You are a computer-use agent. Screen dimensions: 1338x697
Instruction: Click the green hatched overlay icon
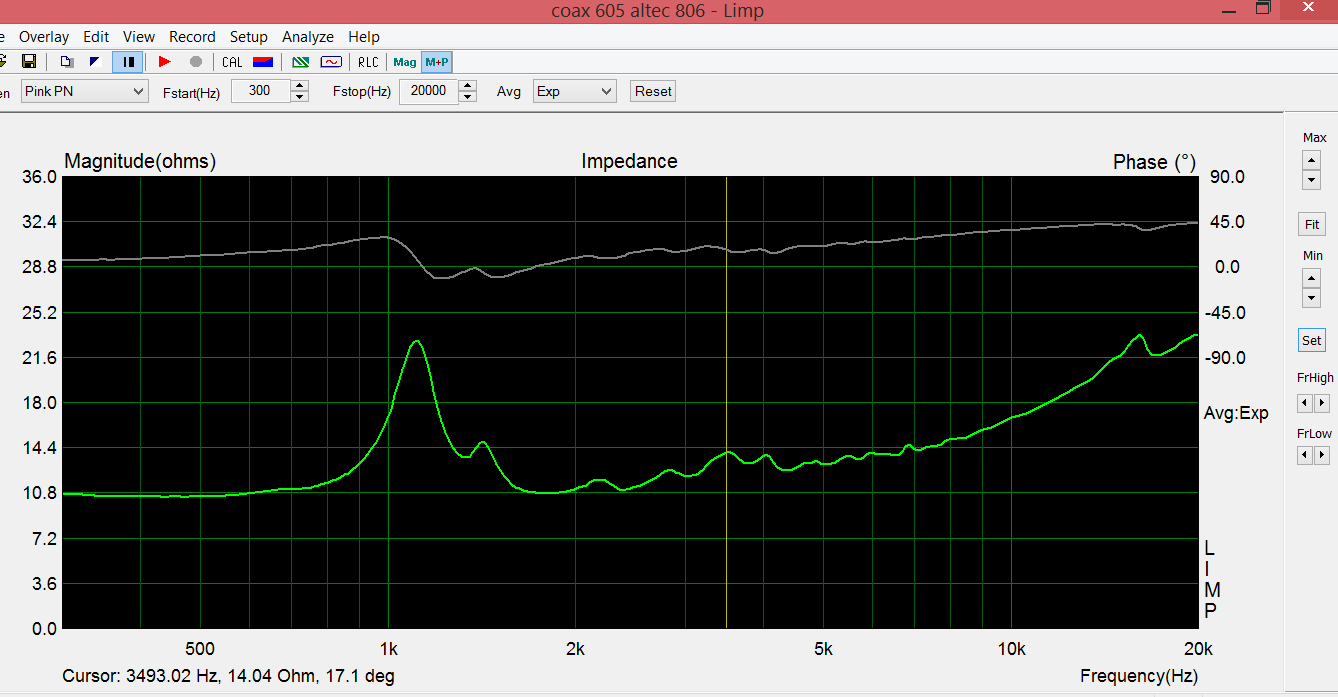coord(300,62)
